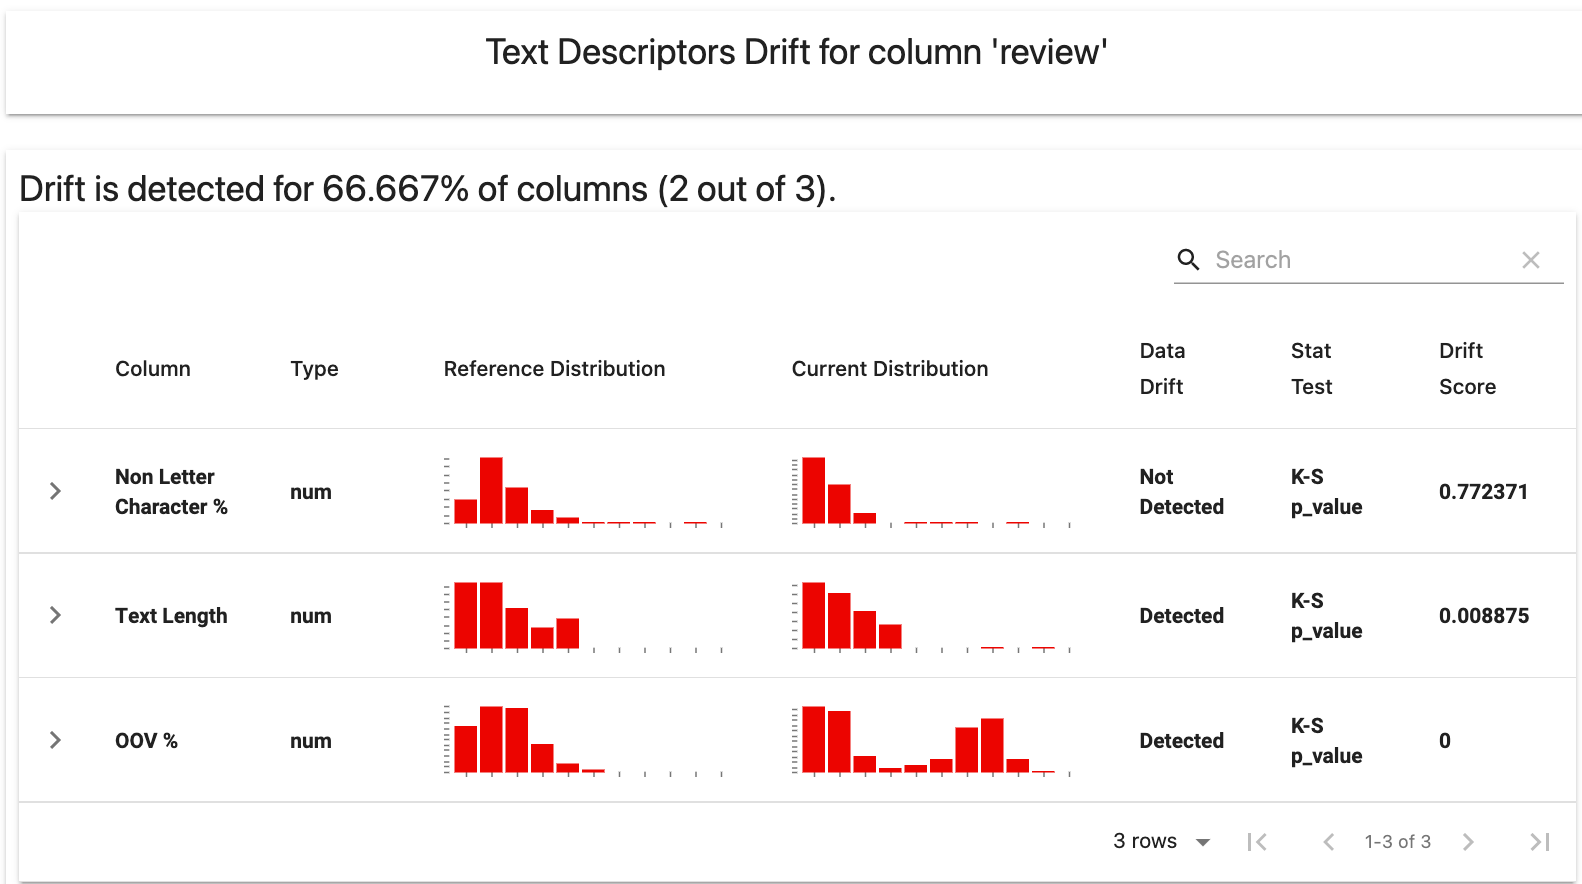Open the '3 rows' per-page dropdown
This screenshot has width=1582, height=884.
1160,841
